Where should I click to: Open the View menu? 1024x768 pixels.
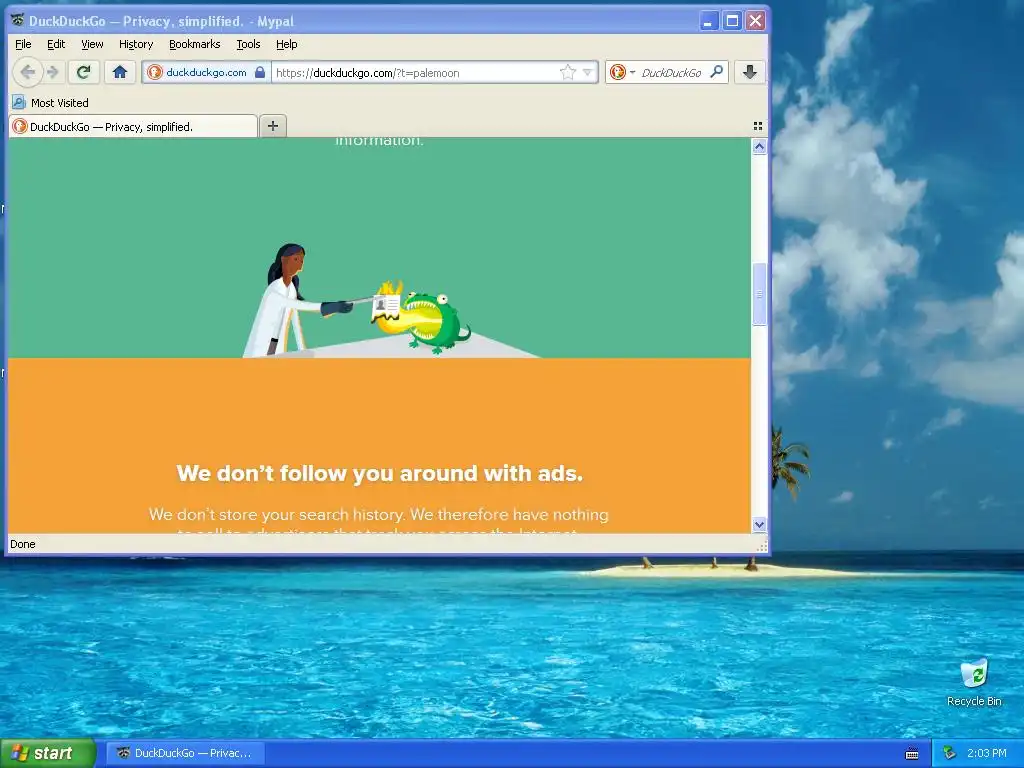[92, 44]
